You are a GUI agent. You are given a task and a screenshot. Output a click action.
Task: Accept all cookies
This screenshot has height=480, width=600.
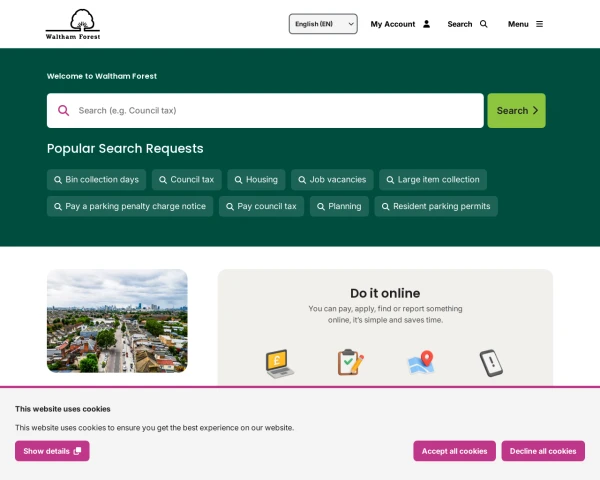[454, 451]
